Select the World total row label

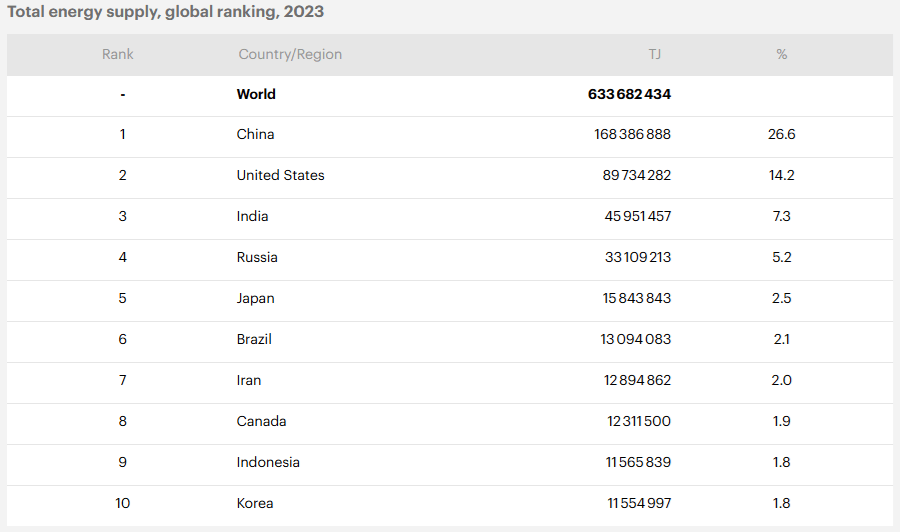[x=256, y=94]
